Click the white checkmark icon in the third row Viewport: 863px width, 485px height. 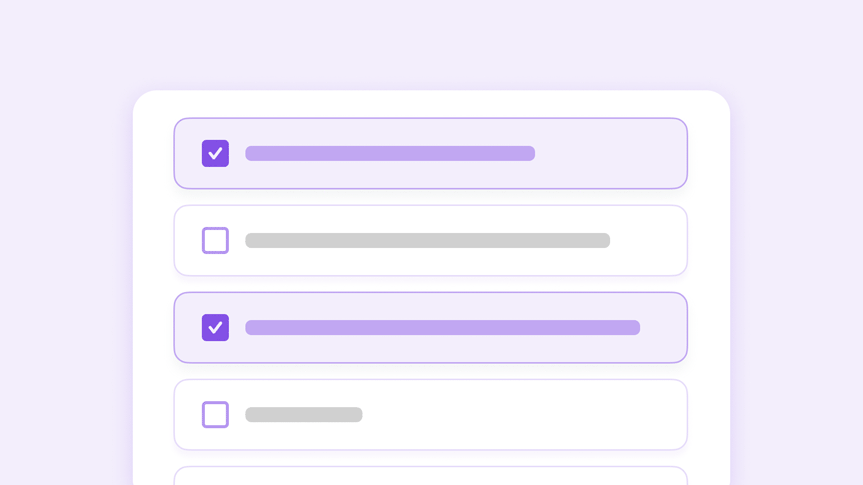point(215,327)
